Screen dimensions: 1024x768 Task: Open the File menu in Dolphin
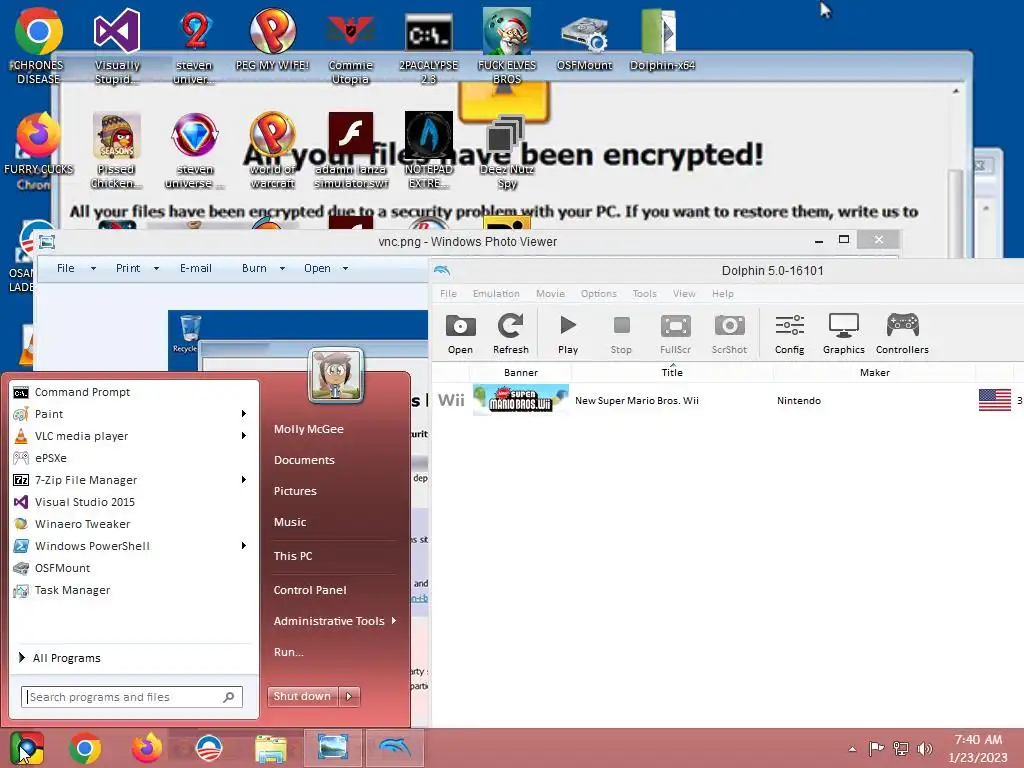pyautogui.click(x=448, y=294)
